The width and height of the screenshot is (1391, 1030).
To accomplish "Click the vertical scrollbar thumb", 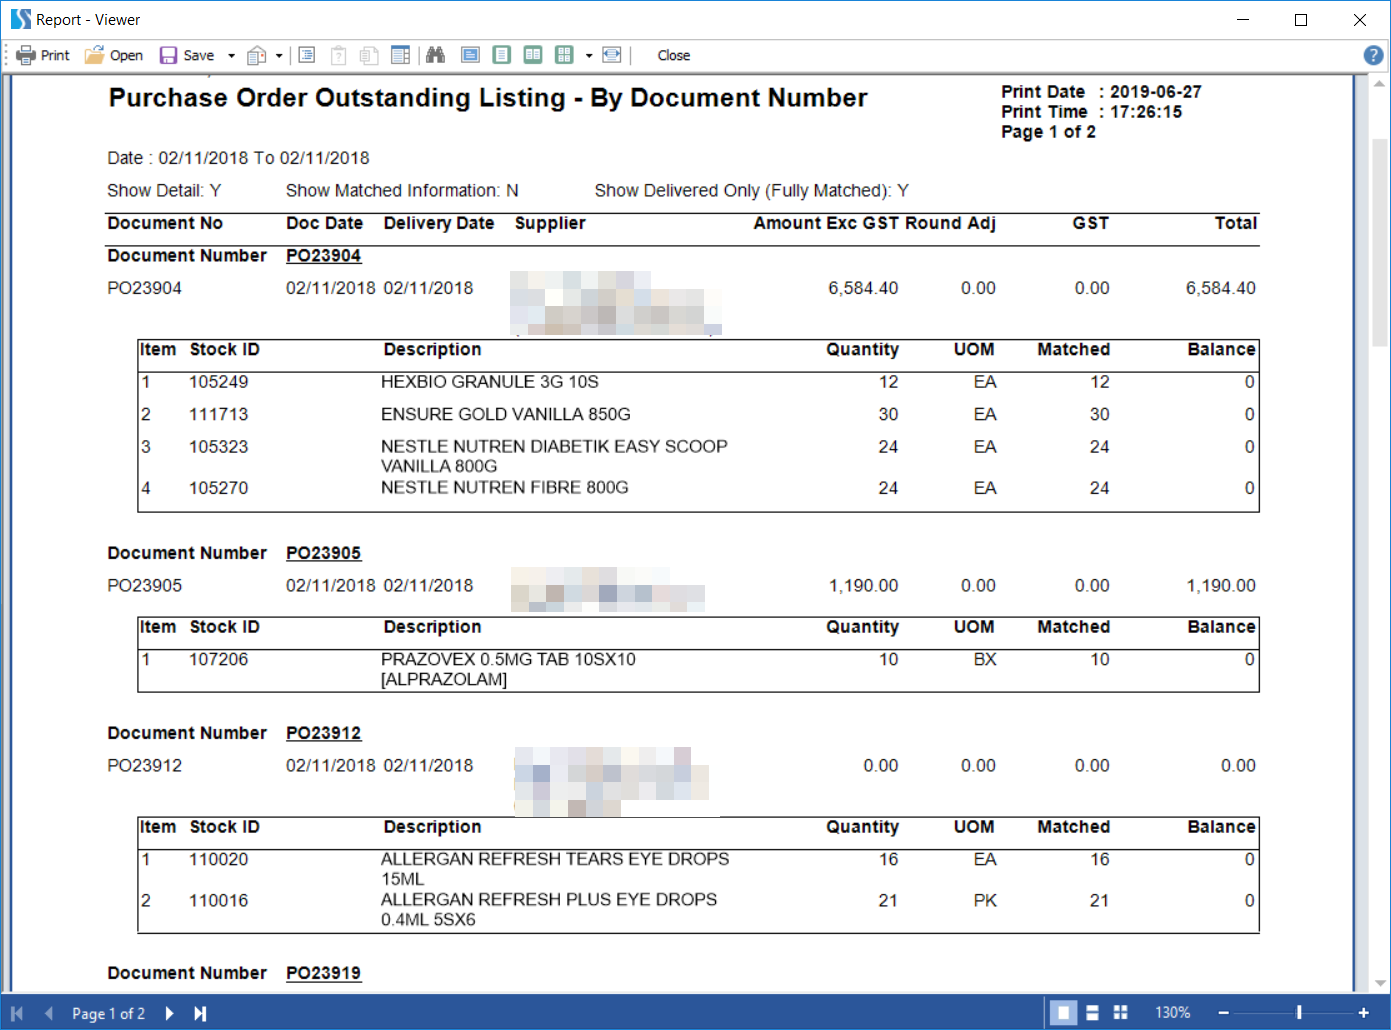I will tap(1380, 242).
